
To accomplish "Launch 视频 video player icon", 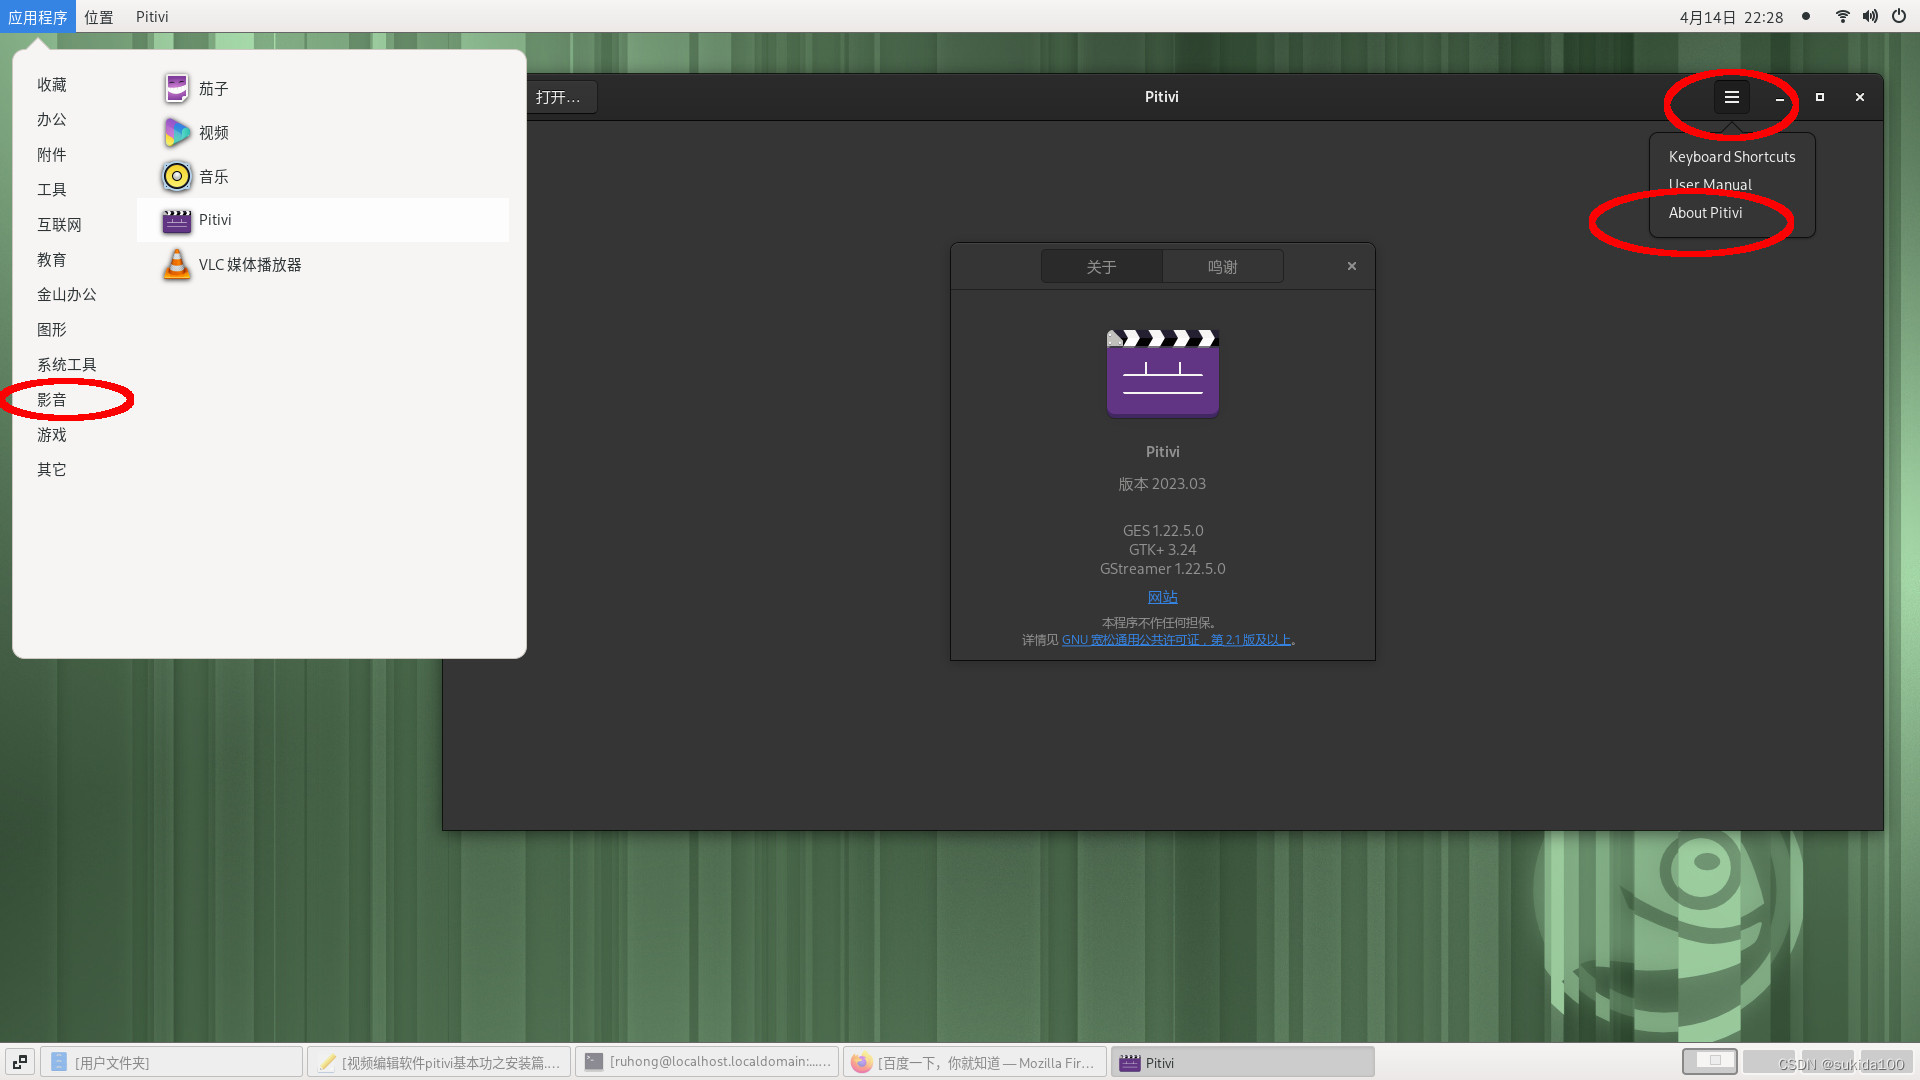I will click(x=176, y=132).
